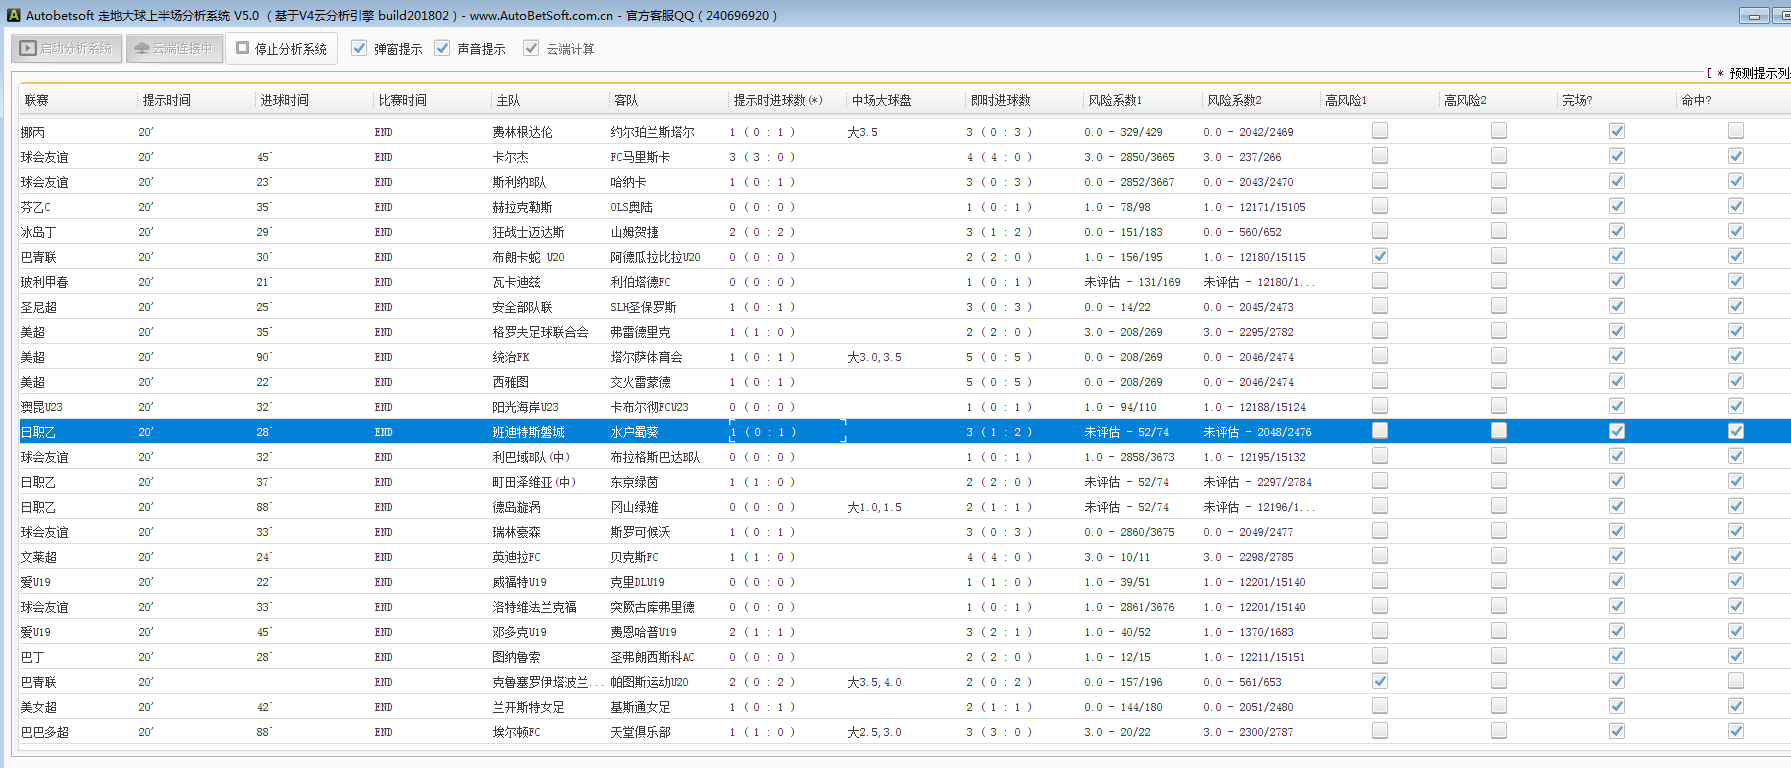Toggle the 弹窗提示 checkbox

tap(359, 48)
